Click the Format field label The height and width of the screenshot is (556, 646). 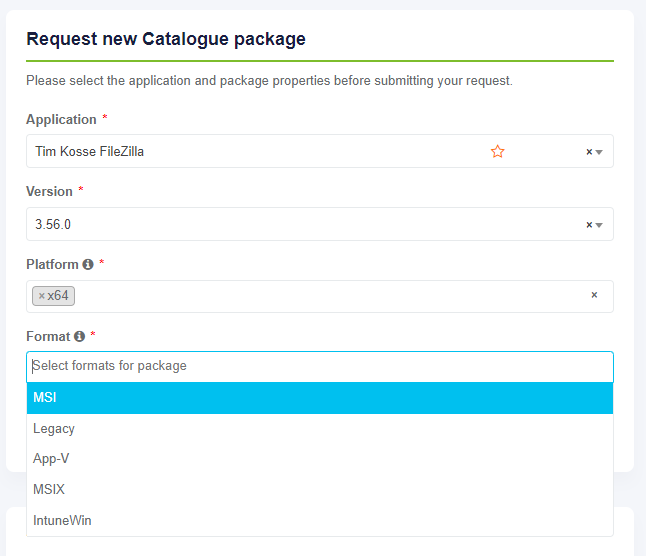pos(48,337)
